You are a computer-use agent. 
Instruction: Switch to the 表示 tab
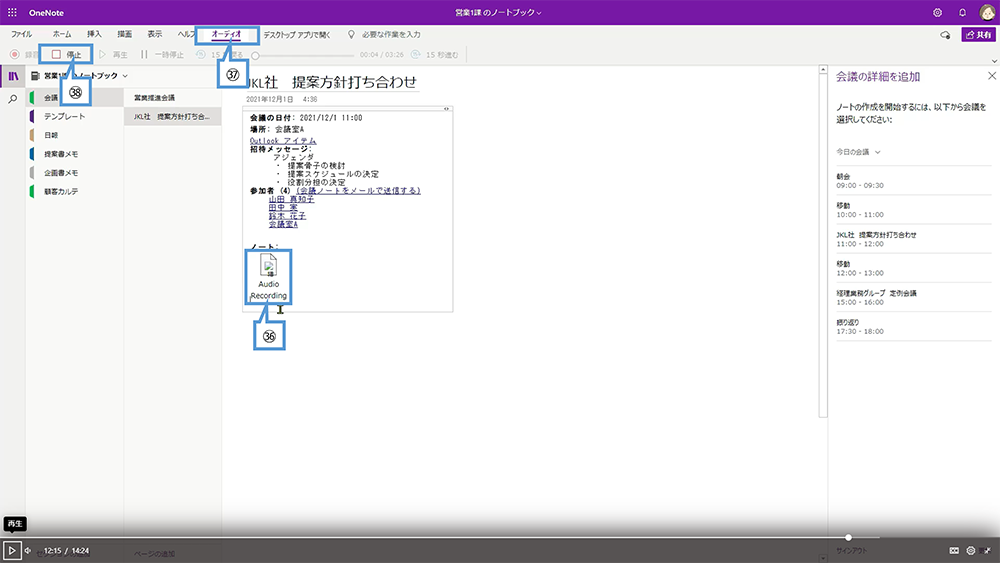[155, 34]
